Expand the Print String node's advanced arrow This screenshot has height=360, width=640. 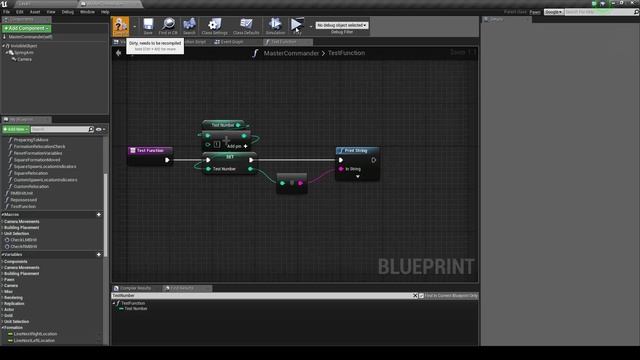(x=358, y=177)
